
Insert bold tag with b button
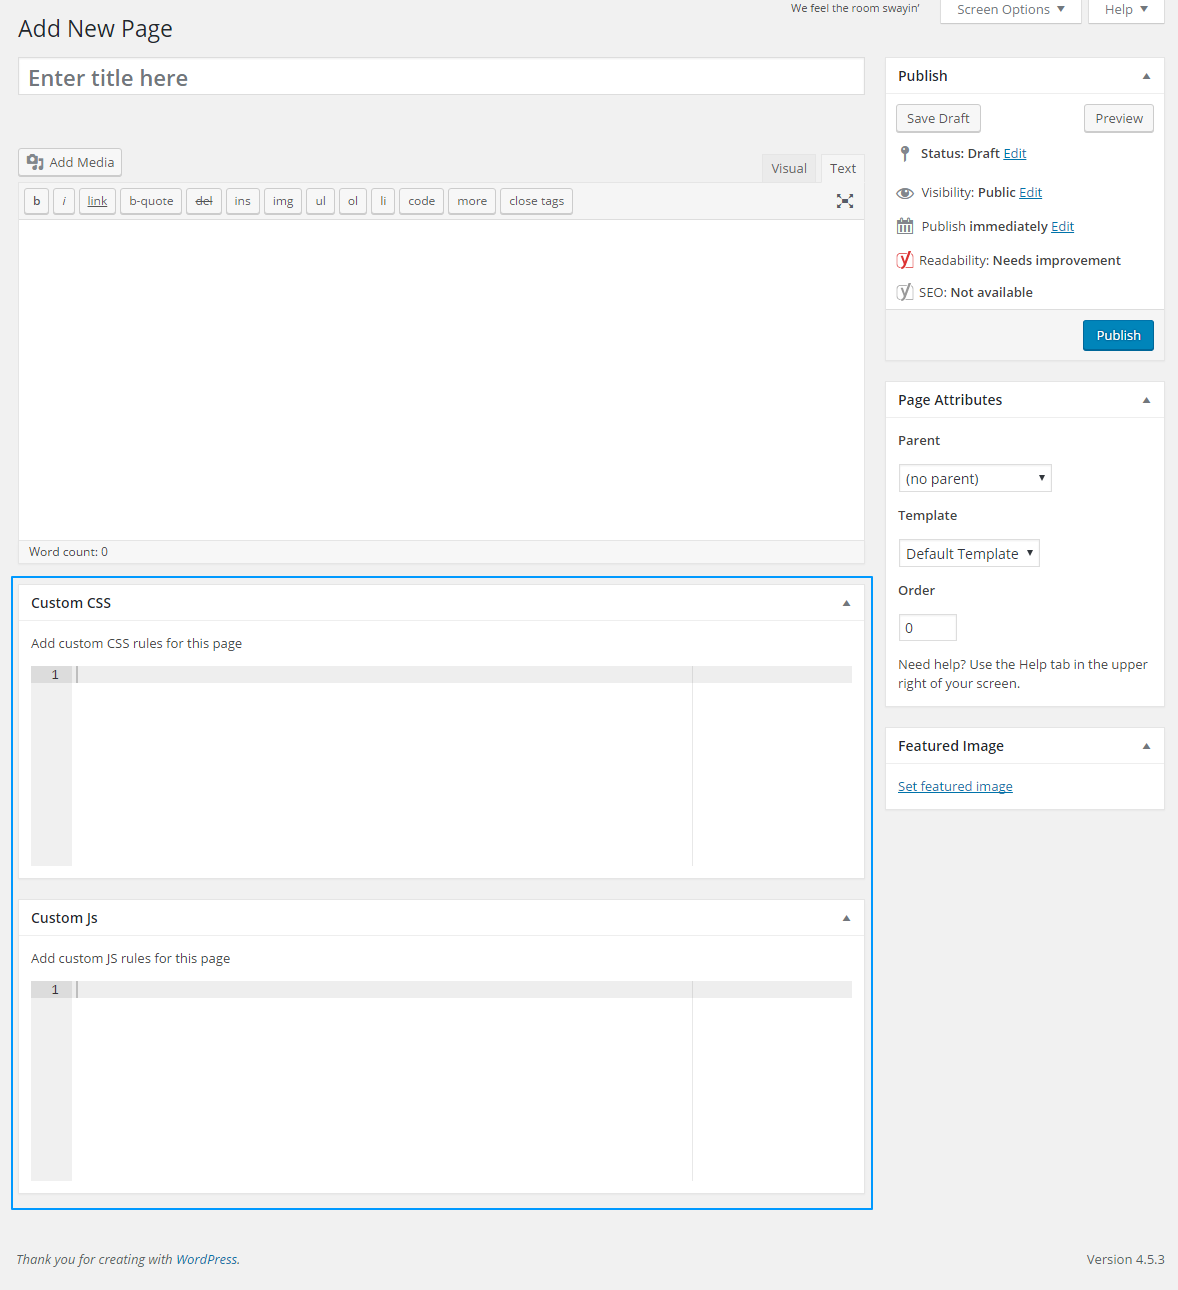[x=37, y=201]
